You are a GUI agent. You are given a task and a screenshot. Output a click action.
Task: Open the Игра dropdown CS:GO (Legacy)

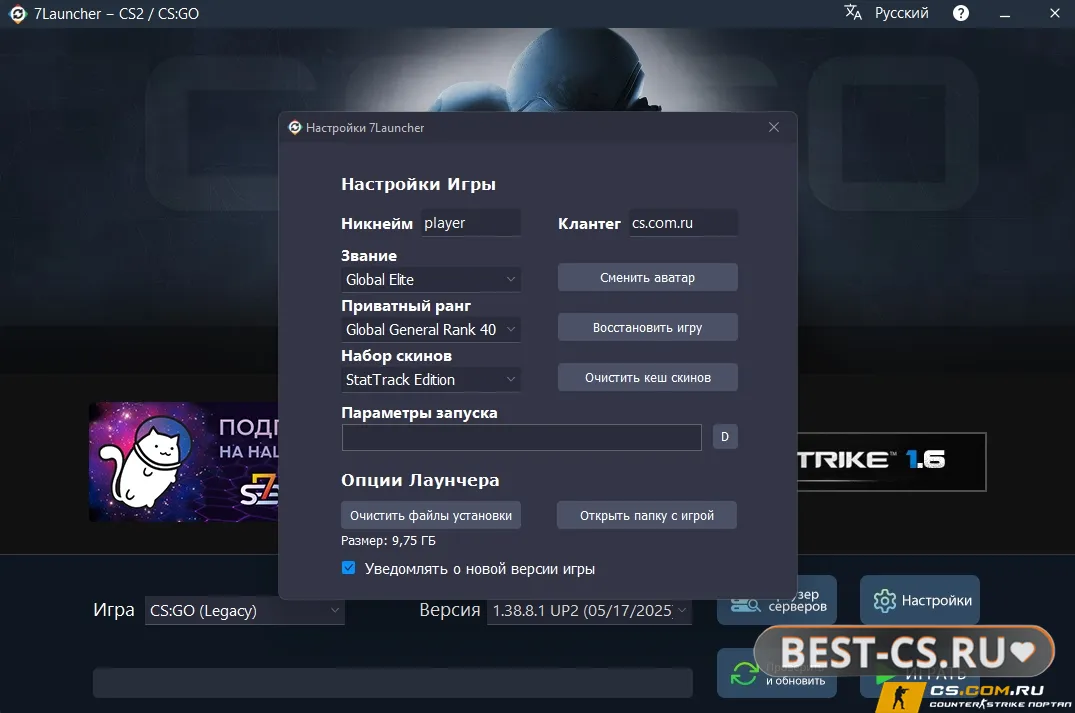(245, 611)
